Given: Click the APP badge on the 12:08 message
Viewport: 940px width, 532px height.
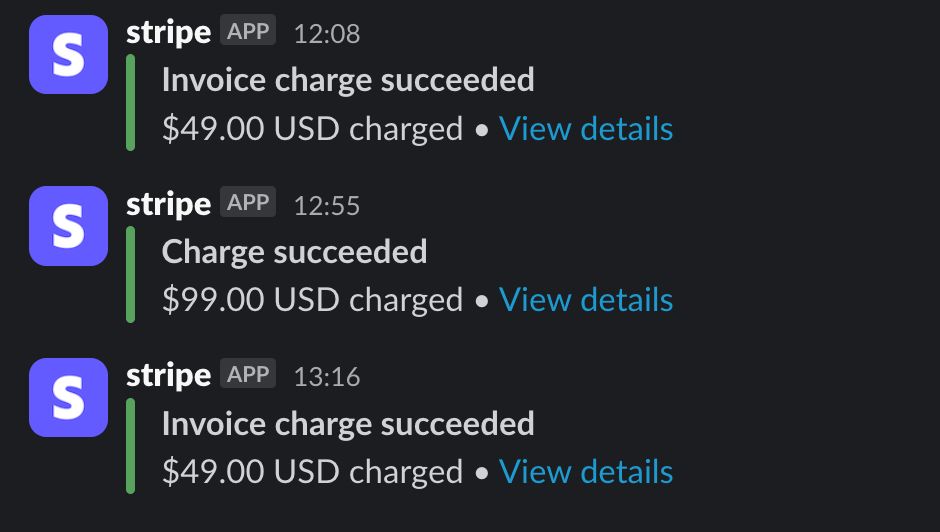Looking at the screenshot, I should tap(248, 30).
